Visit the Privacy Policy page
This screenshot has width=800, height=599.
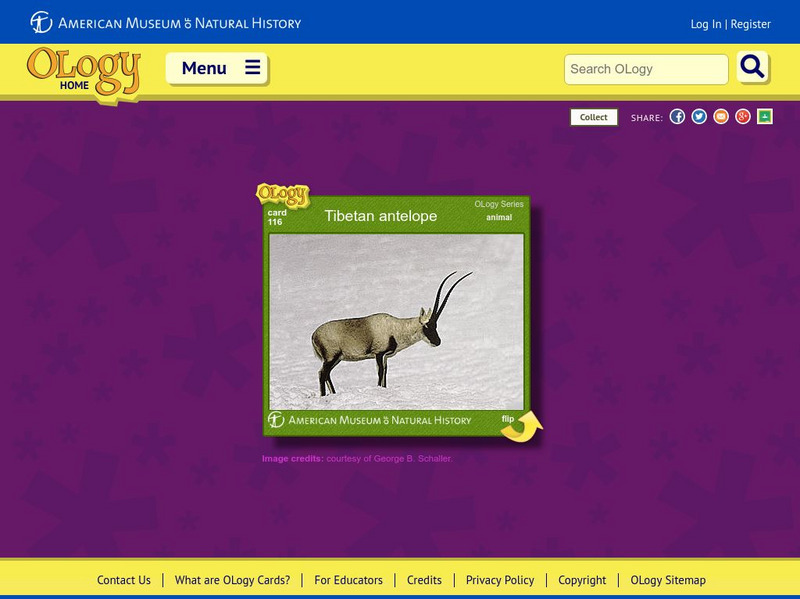(x=499, y=580)
